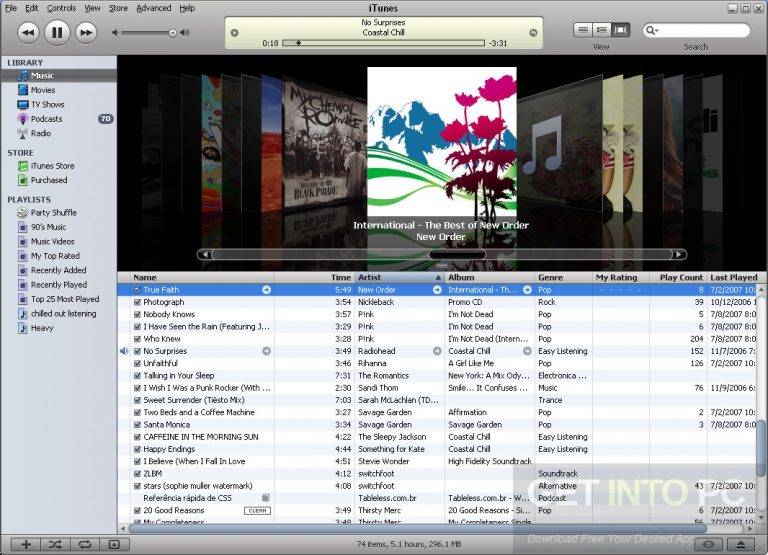Open Recently Played playlist
This screenshot has height=555, width=768.
coord(59,285)
